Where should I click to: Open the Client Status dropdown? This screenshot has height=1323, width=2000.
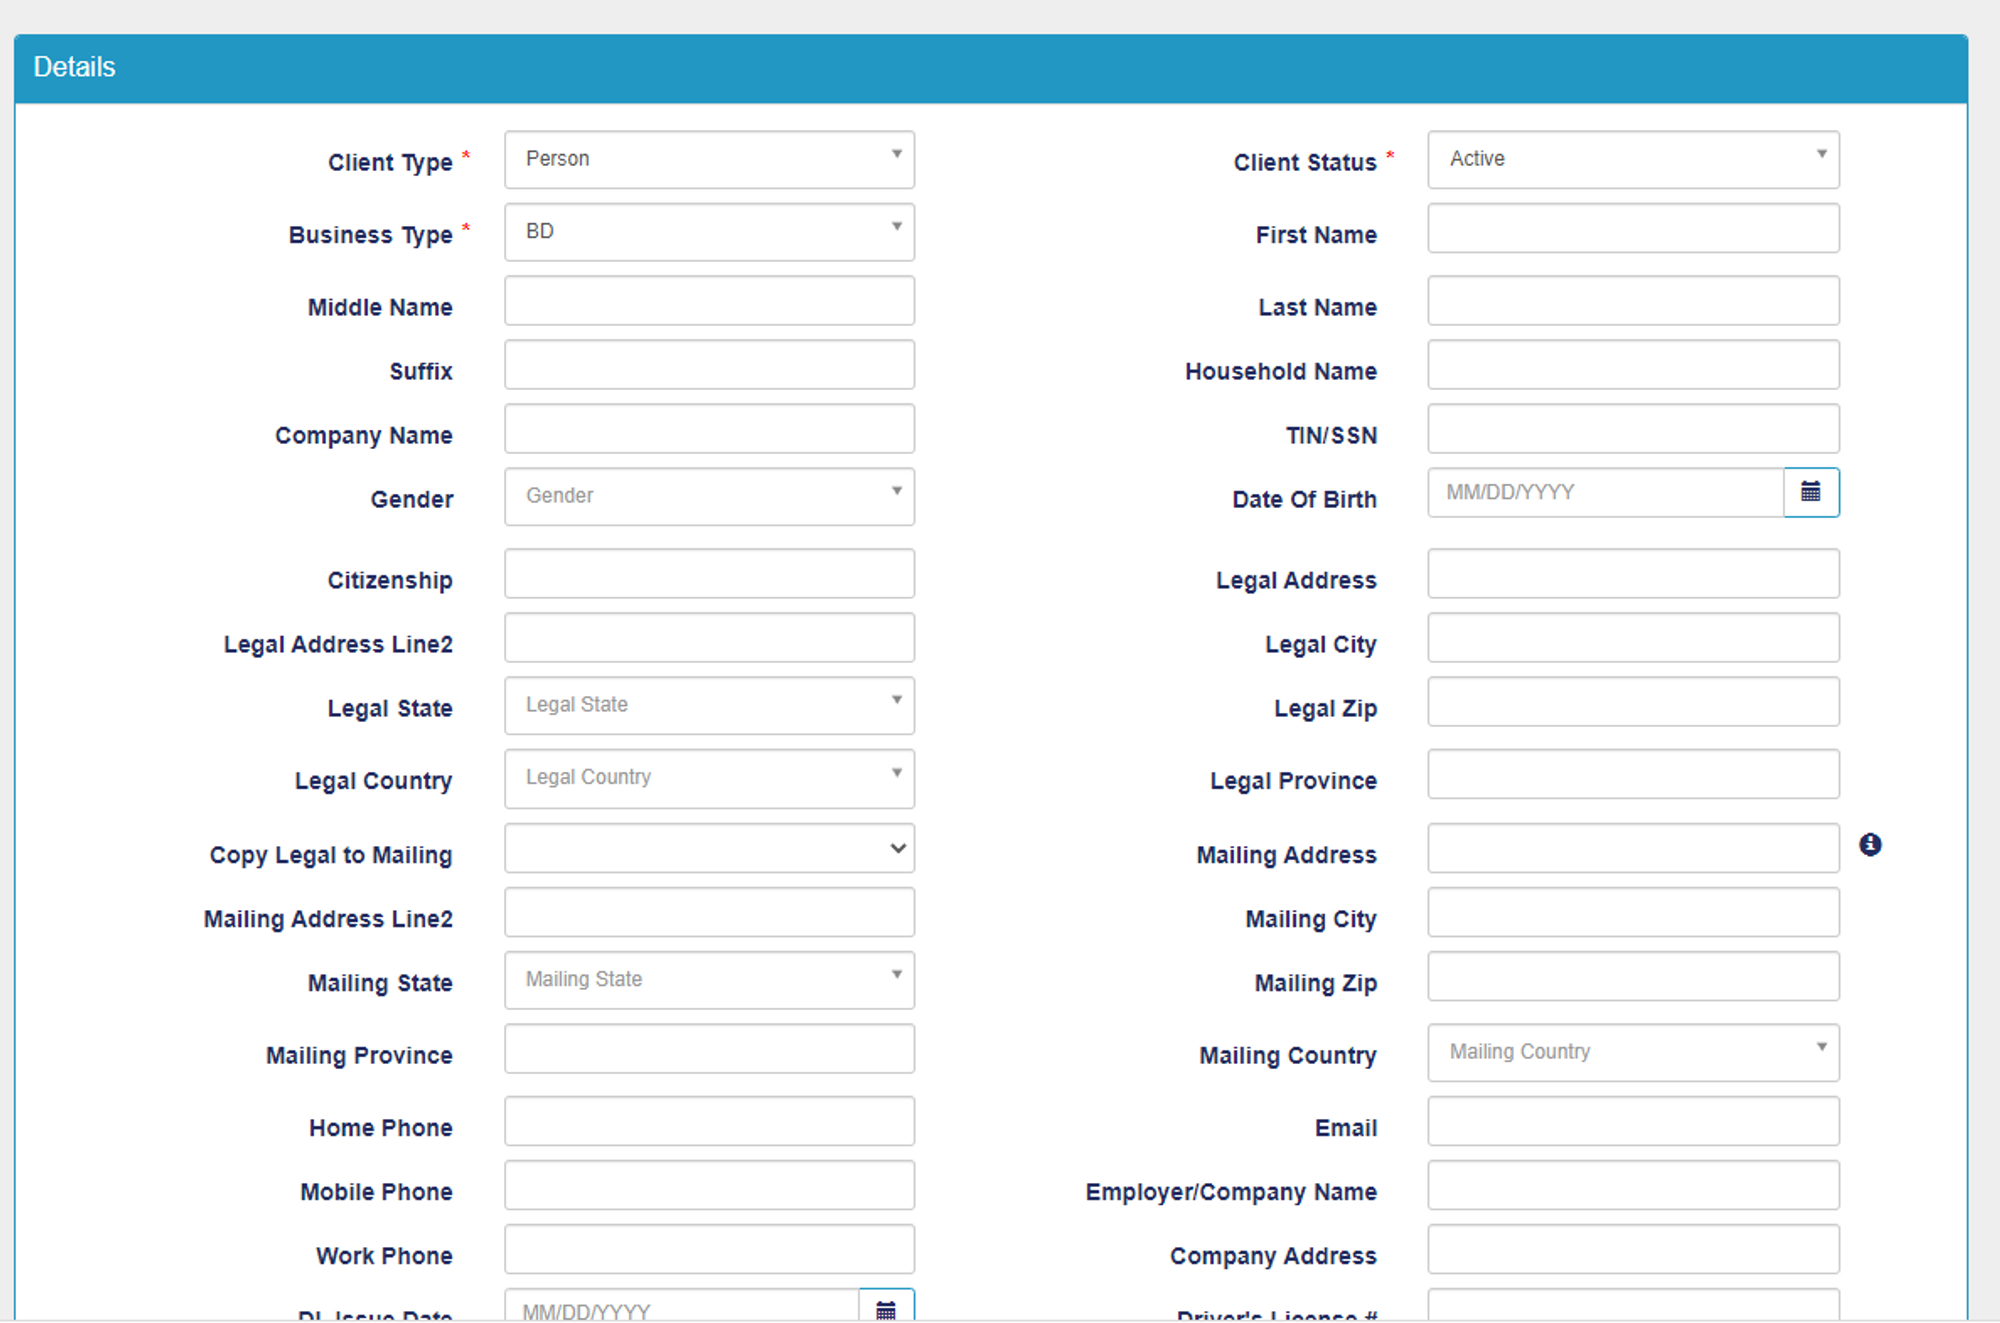pyautogui.click(x=1632, y=160)
